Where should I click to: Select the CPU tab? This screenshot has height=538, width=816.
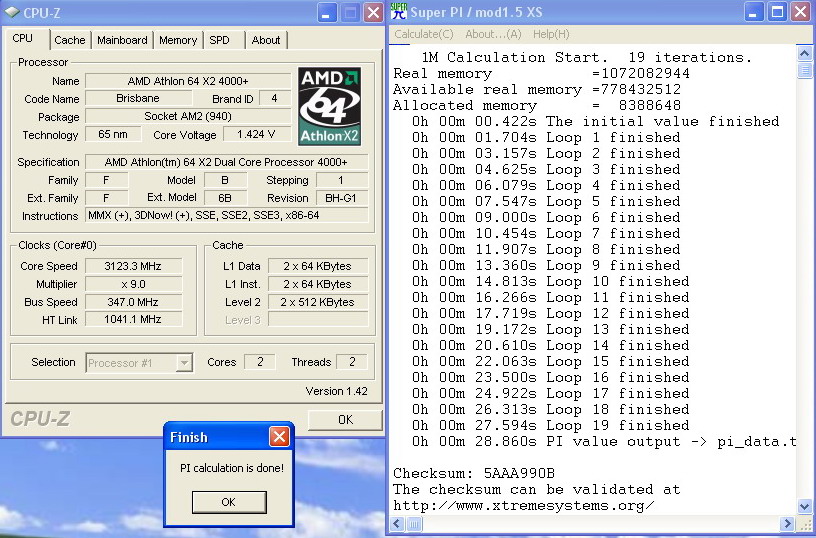22,39
